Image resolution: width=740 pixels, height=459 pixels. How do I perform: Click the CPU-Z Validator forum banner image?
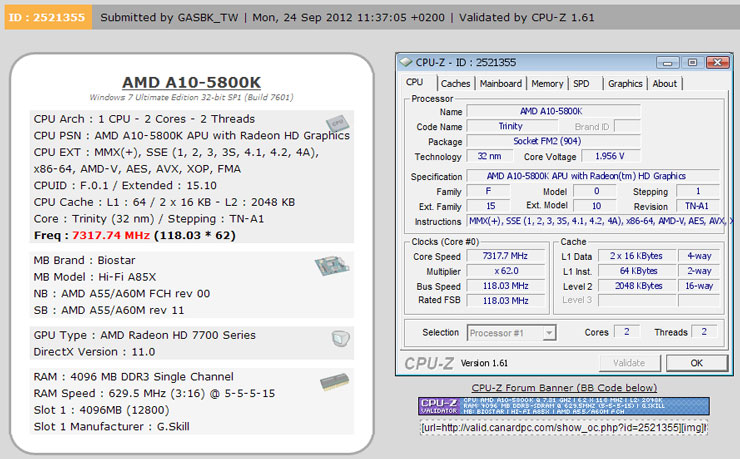(x=563, y=406)
